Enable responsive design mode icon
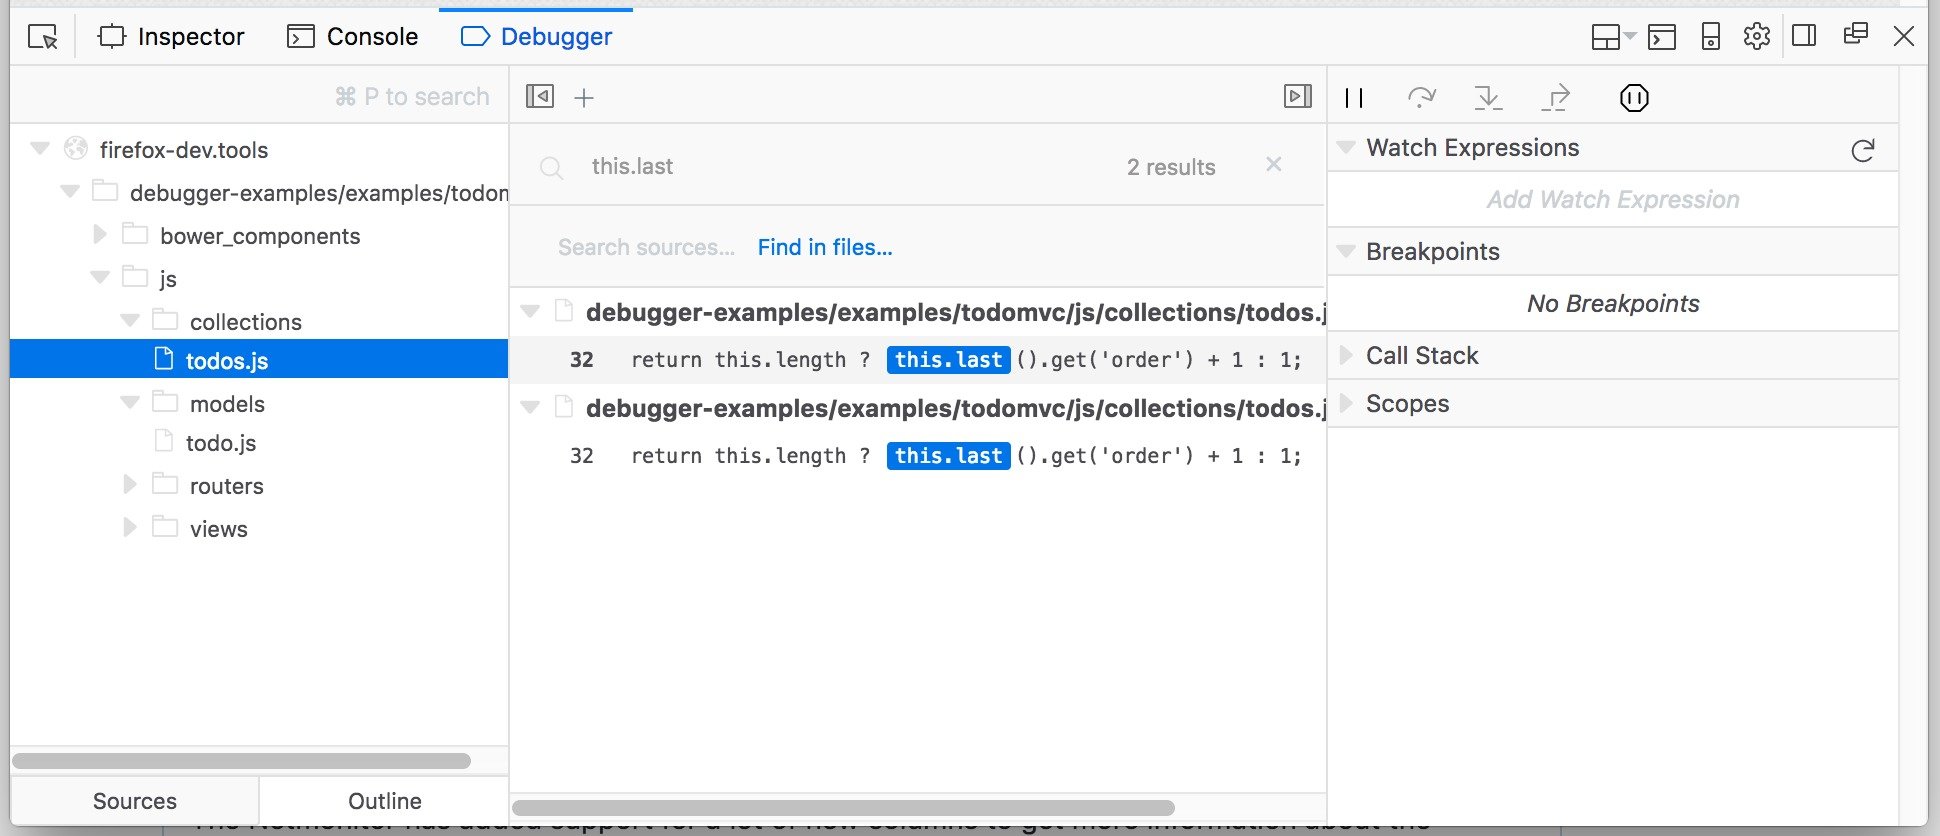Viewport: 1940px width, 836px height. point(1711,37)
